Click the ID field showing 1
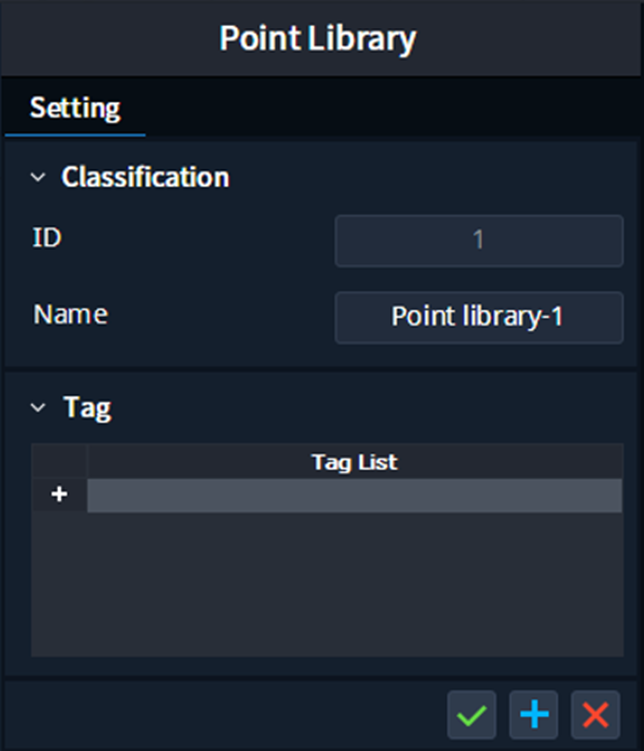Viewport: 644px width, 751px height. click(x=479, y=240)
